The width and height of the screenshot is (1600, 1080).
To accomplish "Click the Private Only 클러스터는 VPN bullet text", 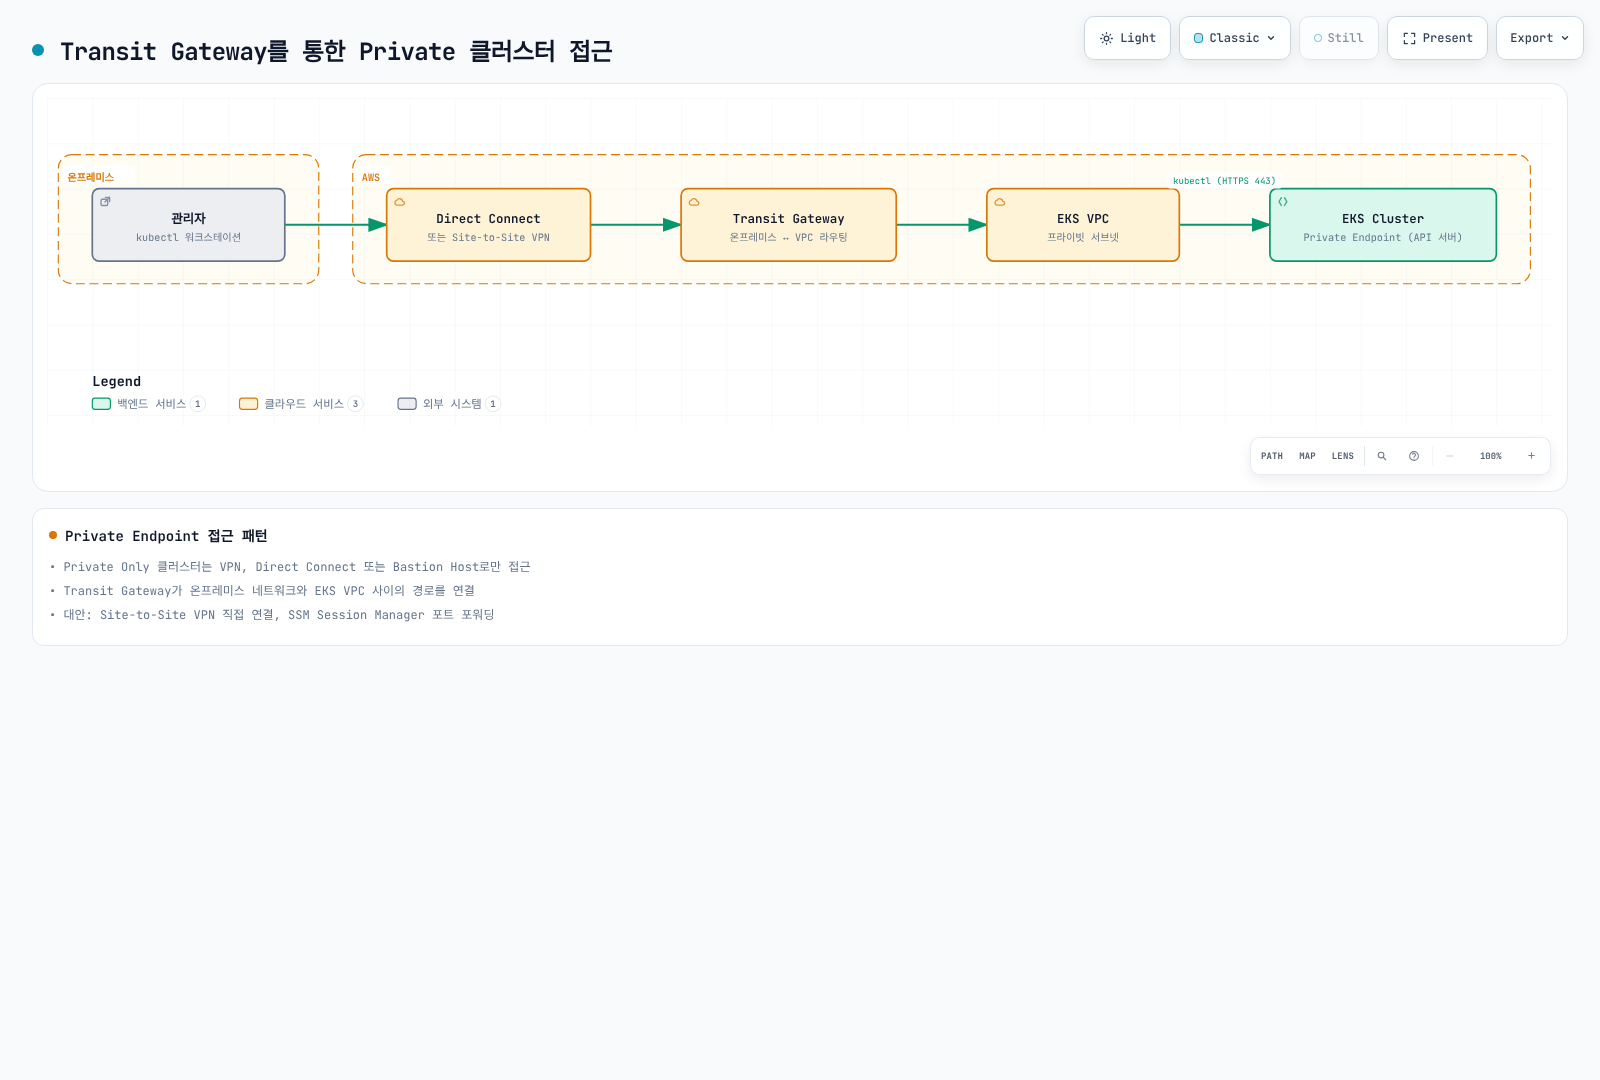I will pyautogui.click(x=297, y=567).
